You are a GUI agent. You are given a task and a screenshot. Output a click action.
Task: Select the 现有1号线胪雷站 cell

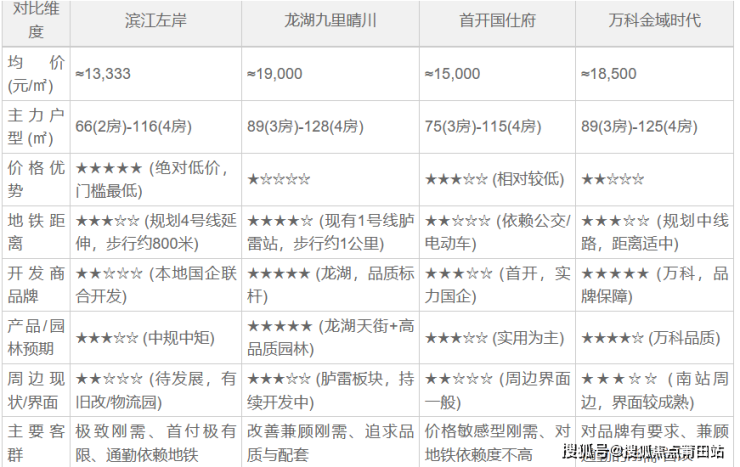click(x=330, y=232)
